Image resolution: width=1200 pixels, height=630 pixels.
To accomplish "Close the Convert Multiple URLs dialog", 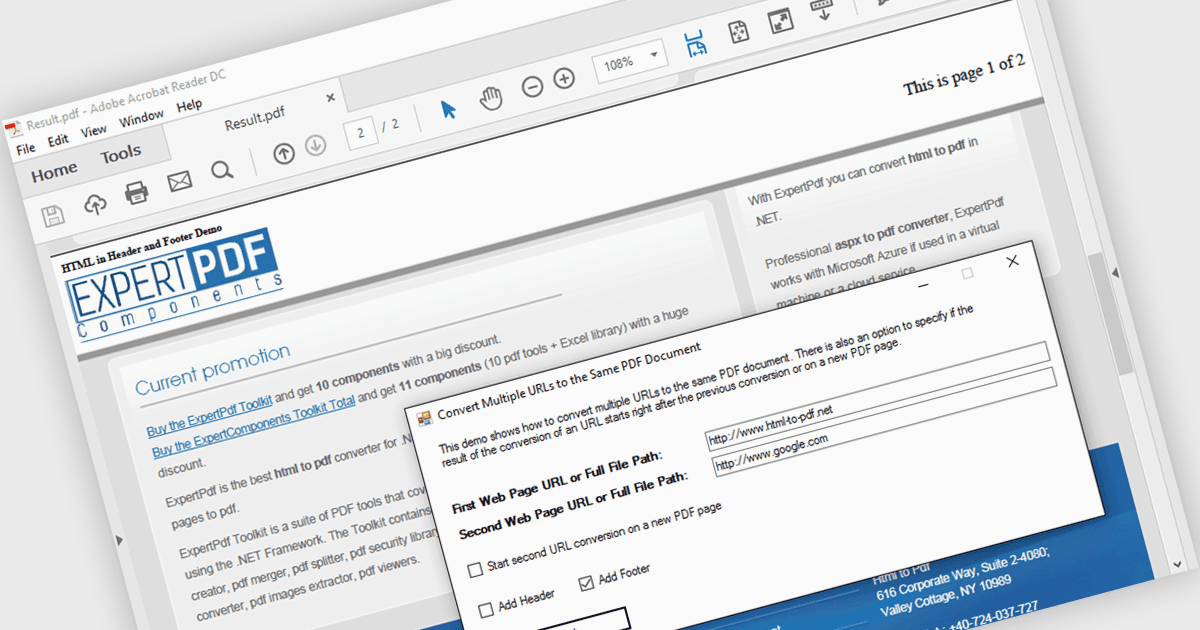I will coord(1012,261).
